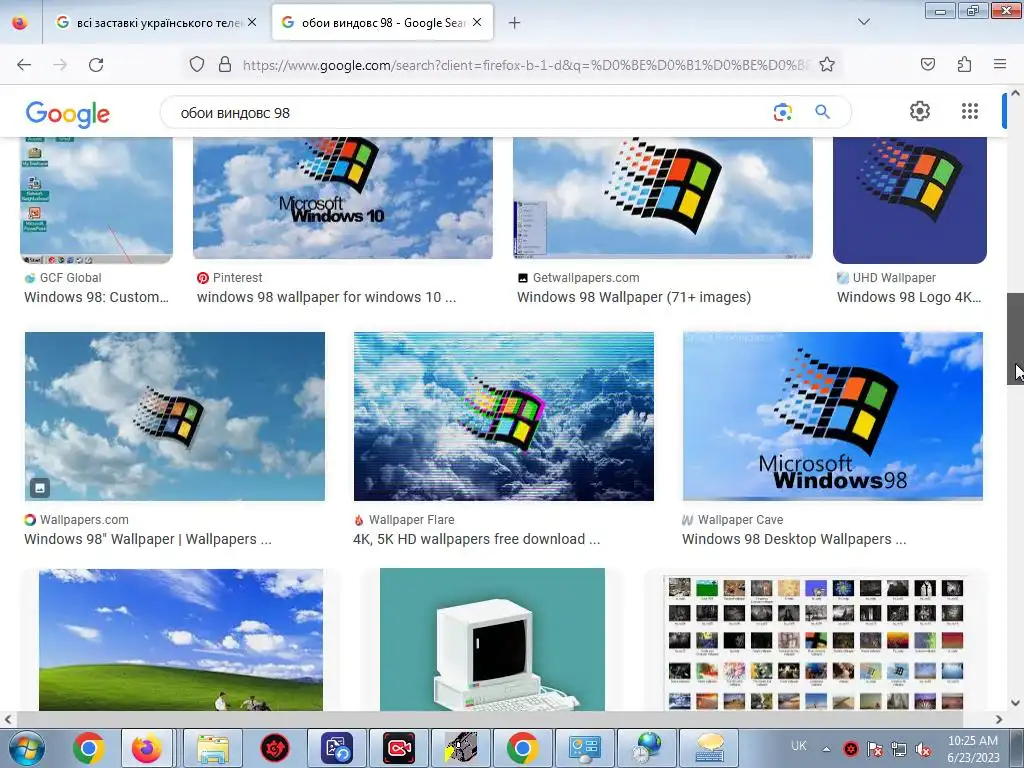Click the Wallpapers.com source label
Screen dimensions: 1024x768
[x=84, y=520]
